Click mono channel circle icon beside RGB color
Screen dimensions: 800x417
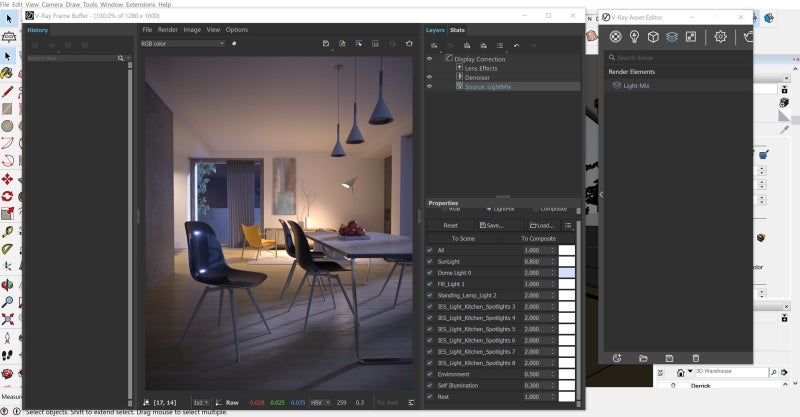click(x=234, y=44)
